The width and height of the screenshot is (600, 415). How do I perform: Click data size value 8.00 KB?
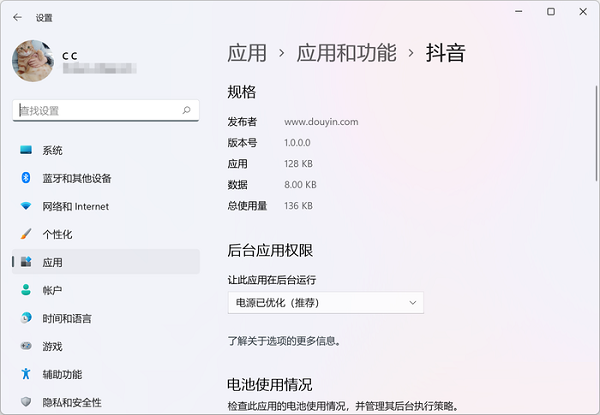(x=300, y=185)
